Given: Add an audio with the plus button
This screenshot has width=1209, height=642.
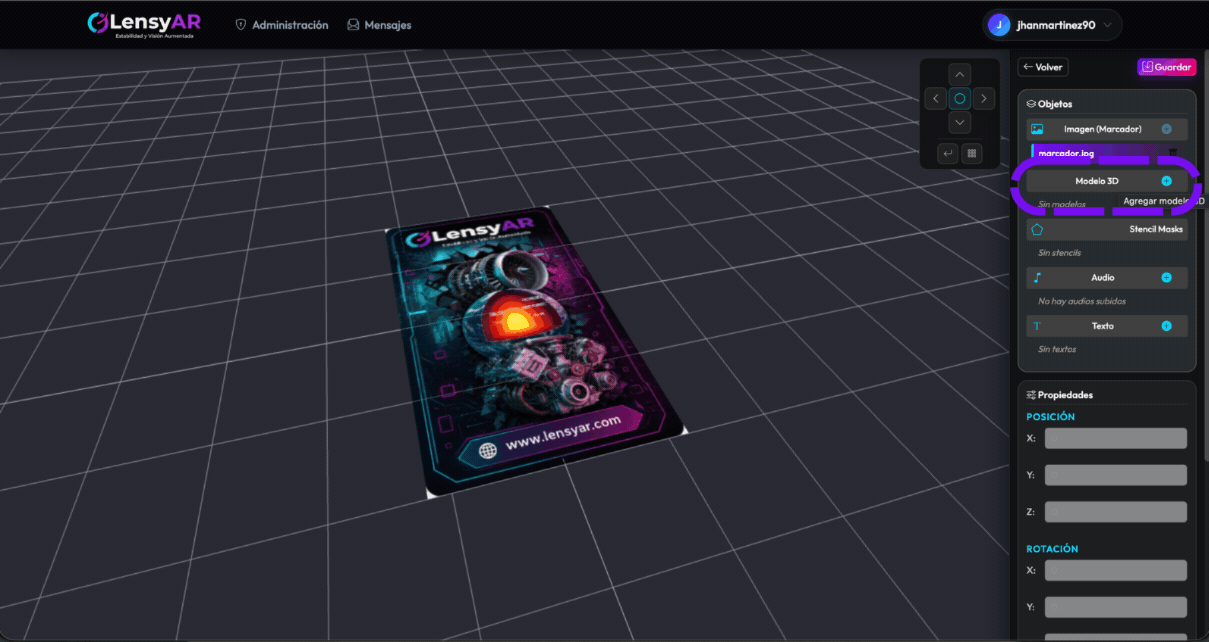Looking at the screenshot, I should [1166, 277].
